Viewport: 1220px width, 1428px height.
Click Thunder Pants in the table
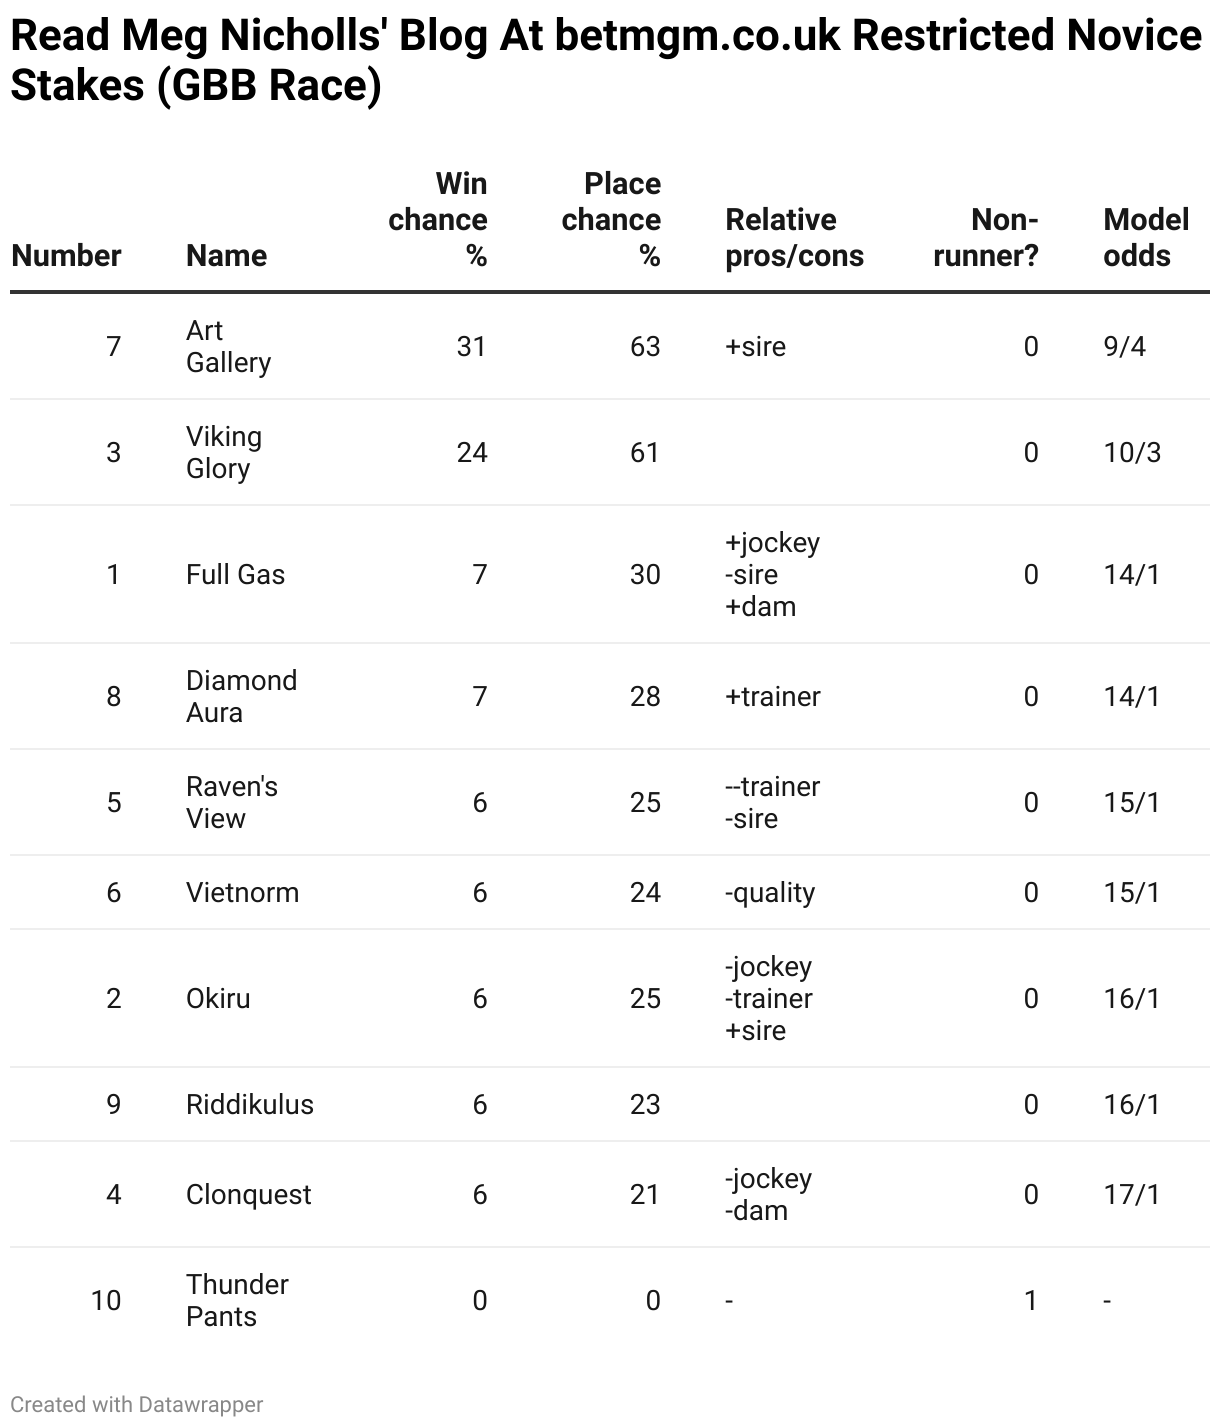pyautogui.click(x=237, y=1300)
